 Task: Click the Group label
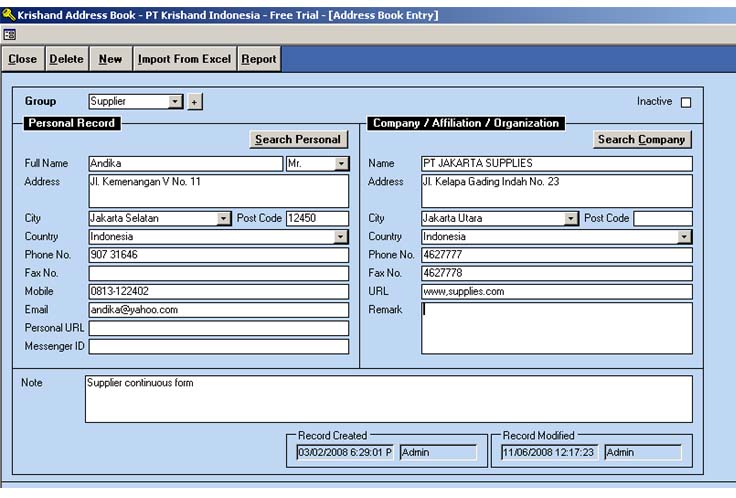click(40, 101)
